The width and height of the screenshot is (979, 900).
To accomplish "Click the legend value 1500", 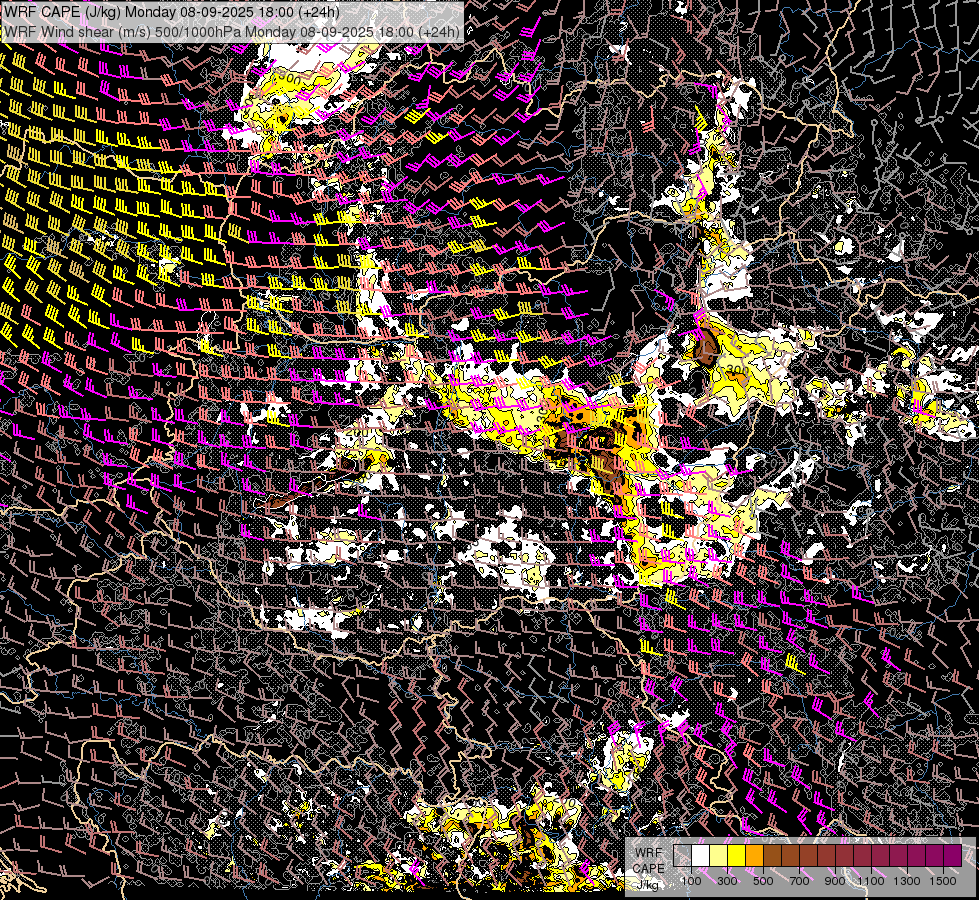I will pyautogui.click(x=943, y=881).
